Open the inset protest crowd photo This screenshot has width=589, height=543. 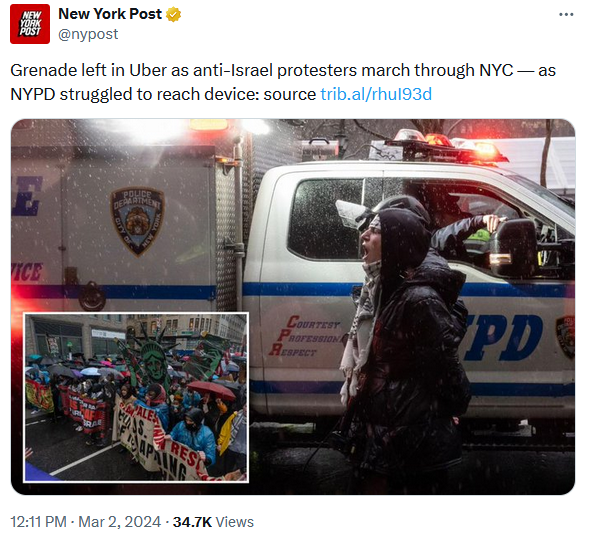(x=136, y=397)
